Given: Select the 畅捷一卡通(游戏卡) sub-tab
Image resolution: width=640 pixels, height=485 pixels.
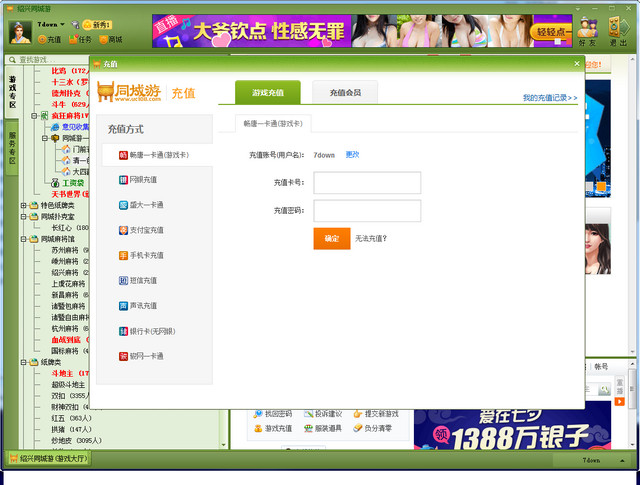Looking at the screenshot, I should tap(273, 124).
